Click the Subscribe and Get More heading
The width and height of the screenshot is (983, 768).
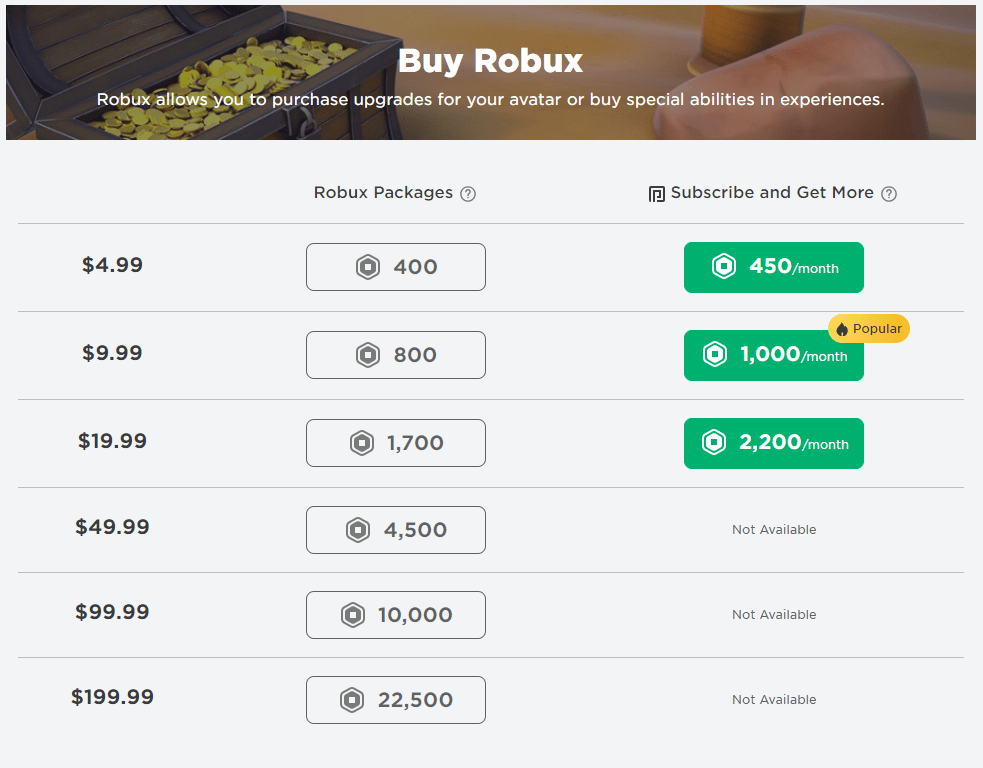(x=772, y=192)
